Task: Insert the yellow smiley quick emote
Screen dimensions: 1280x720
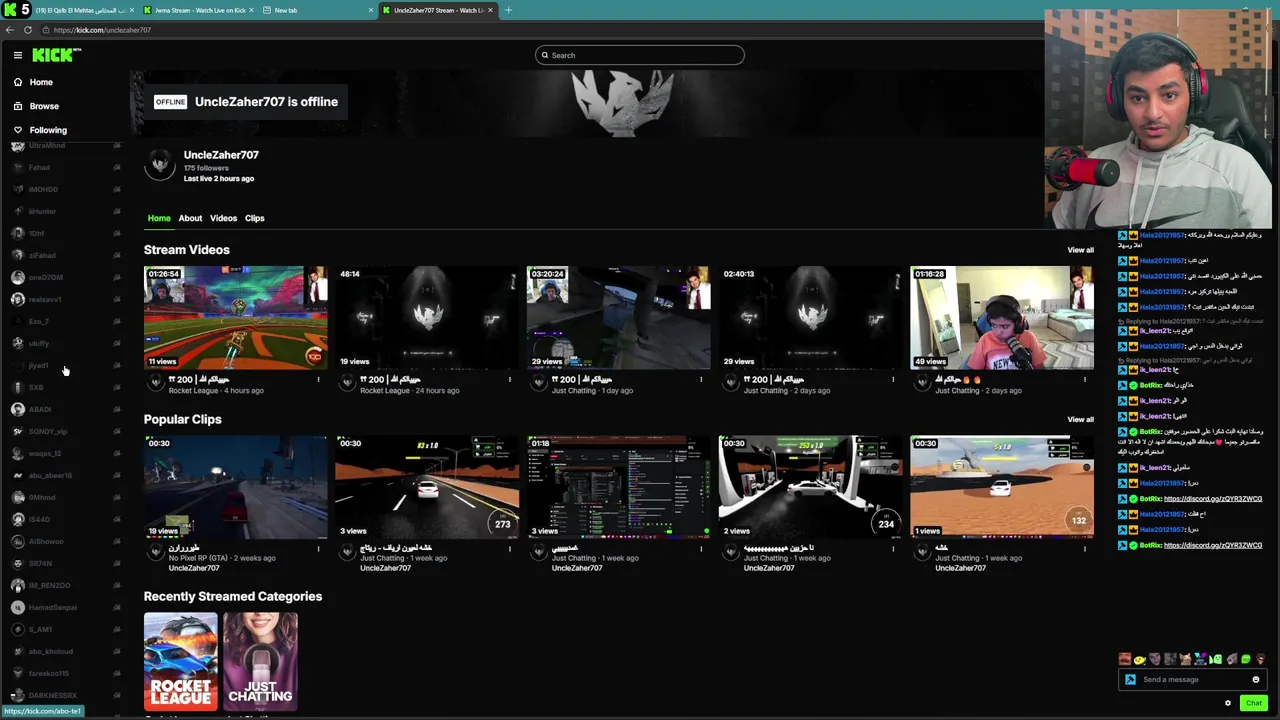Action: pos(1140,659)
